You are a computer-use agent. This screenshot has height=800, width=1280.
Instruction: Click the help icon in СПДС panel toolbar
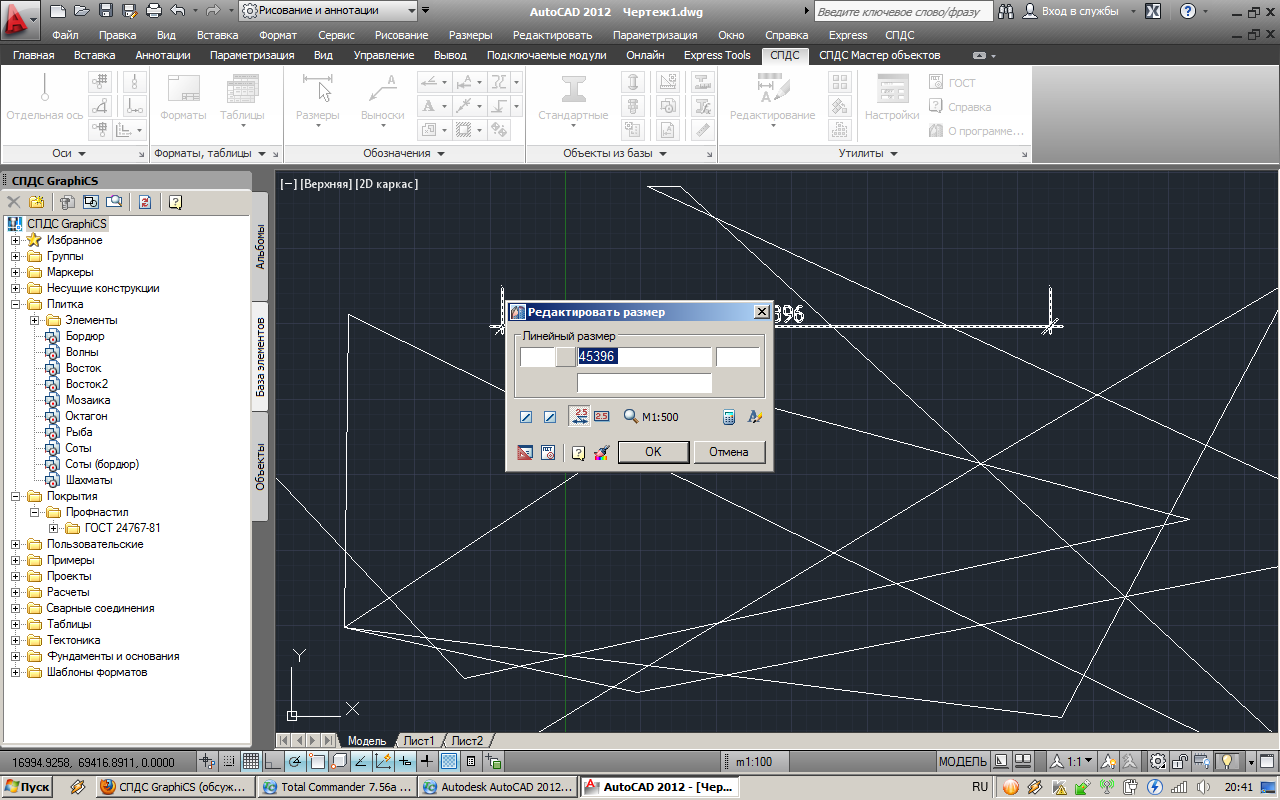pos(176,202)
